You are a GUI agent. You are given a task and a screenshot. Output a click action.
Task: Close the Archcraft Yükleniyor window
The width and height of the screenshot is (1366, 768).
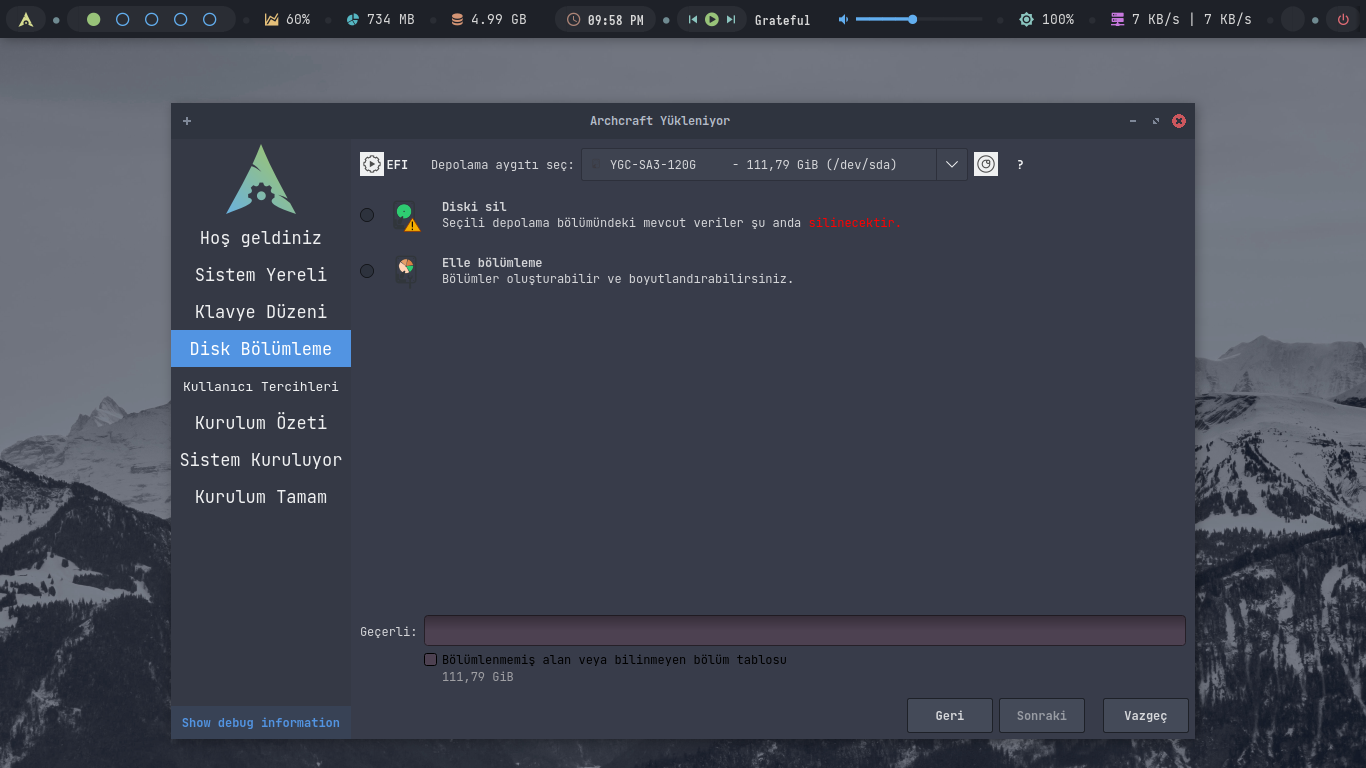(x=1179, y=121)
